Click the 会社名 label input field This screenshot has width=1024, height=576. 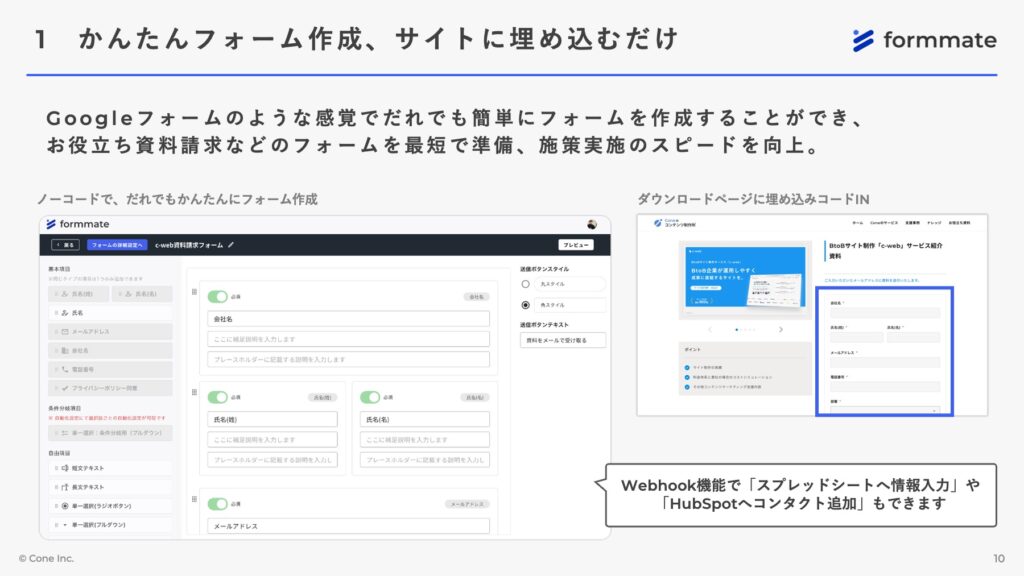(x=348, y=319)
